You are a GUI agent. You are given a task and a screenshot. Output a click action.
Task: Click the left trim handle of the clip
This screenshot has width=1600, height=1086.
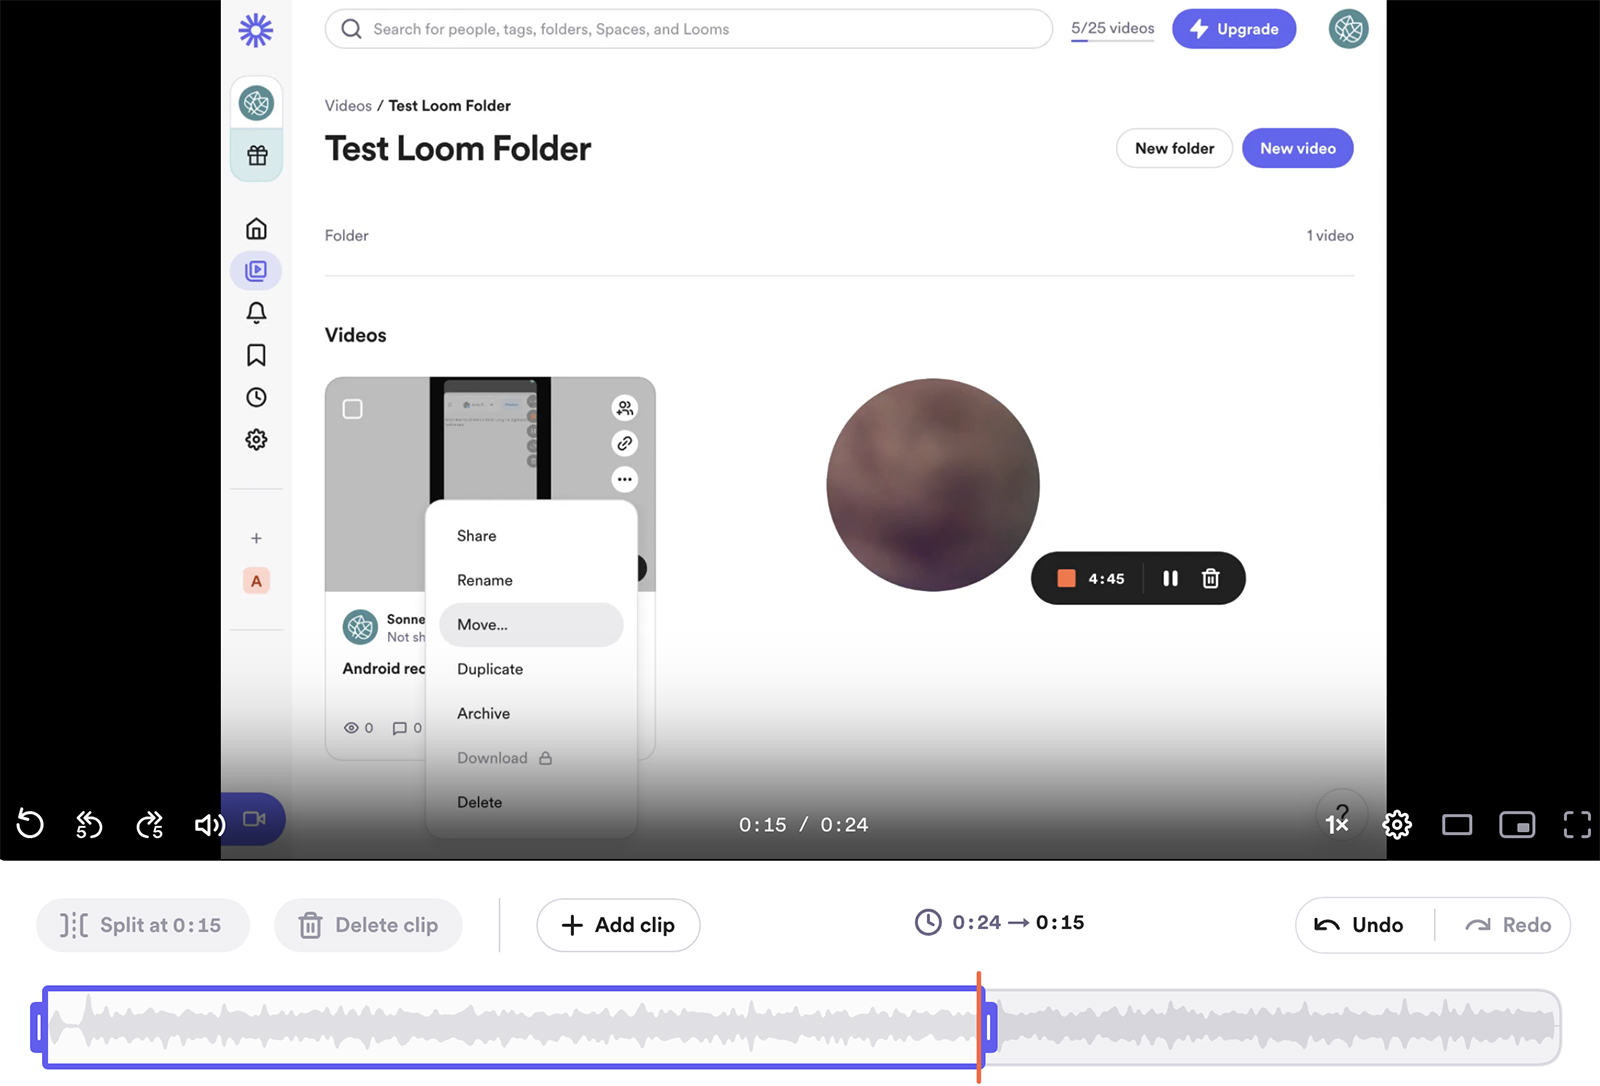point(38,1027)
